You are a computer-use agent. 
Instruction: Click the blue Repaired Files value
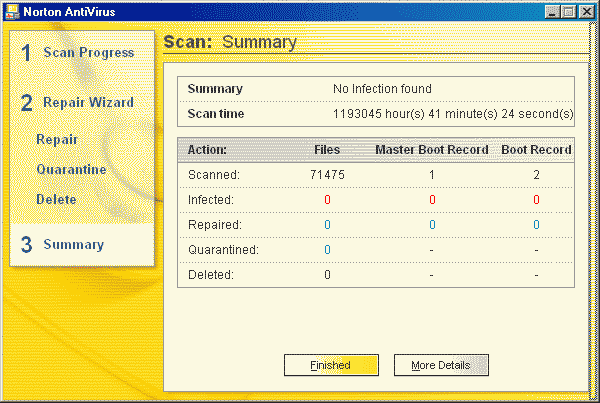tap(327, 225)
